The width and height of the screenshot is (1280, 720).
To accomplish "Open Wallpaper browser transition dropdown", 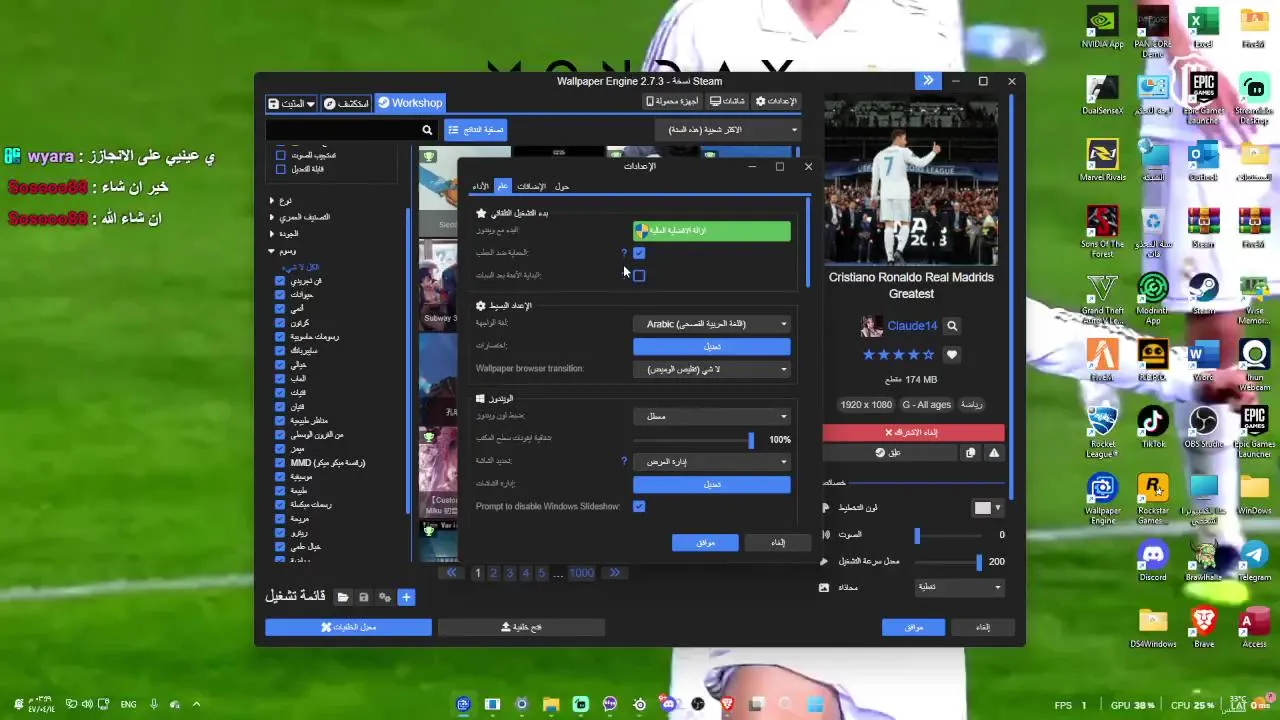I will pos(712,369).
